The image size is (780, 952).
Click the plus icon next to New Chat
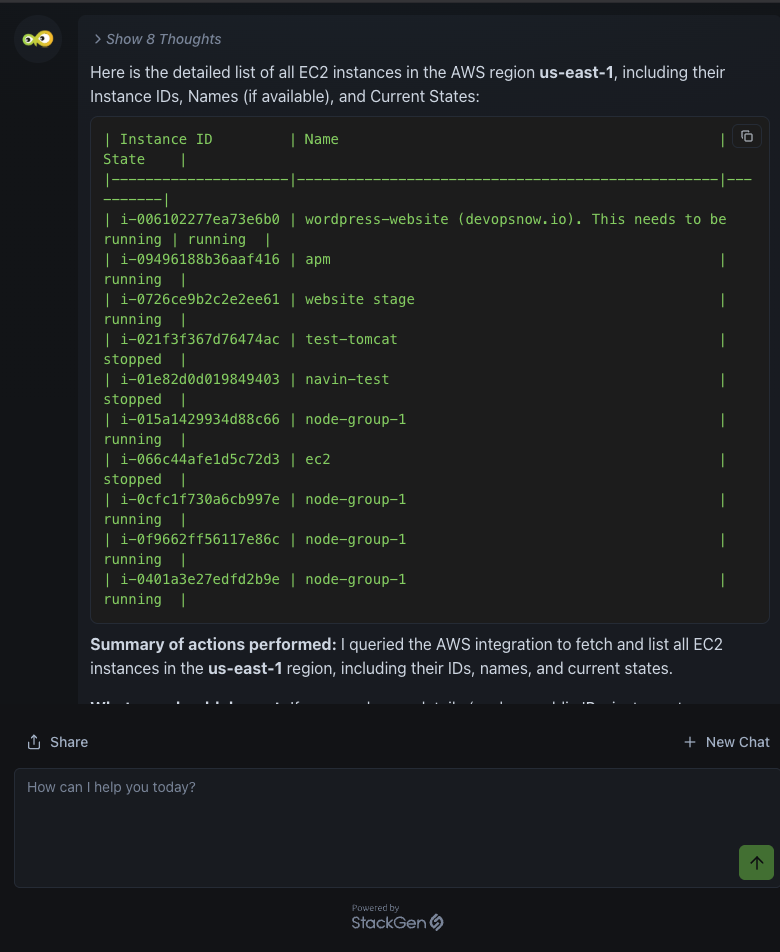tap(689, 741)
